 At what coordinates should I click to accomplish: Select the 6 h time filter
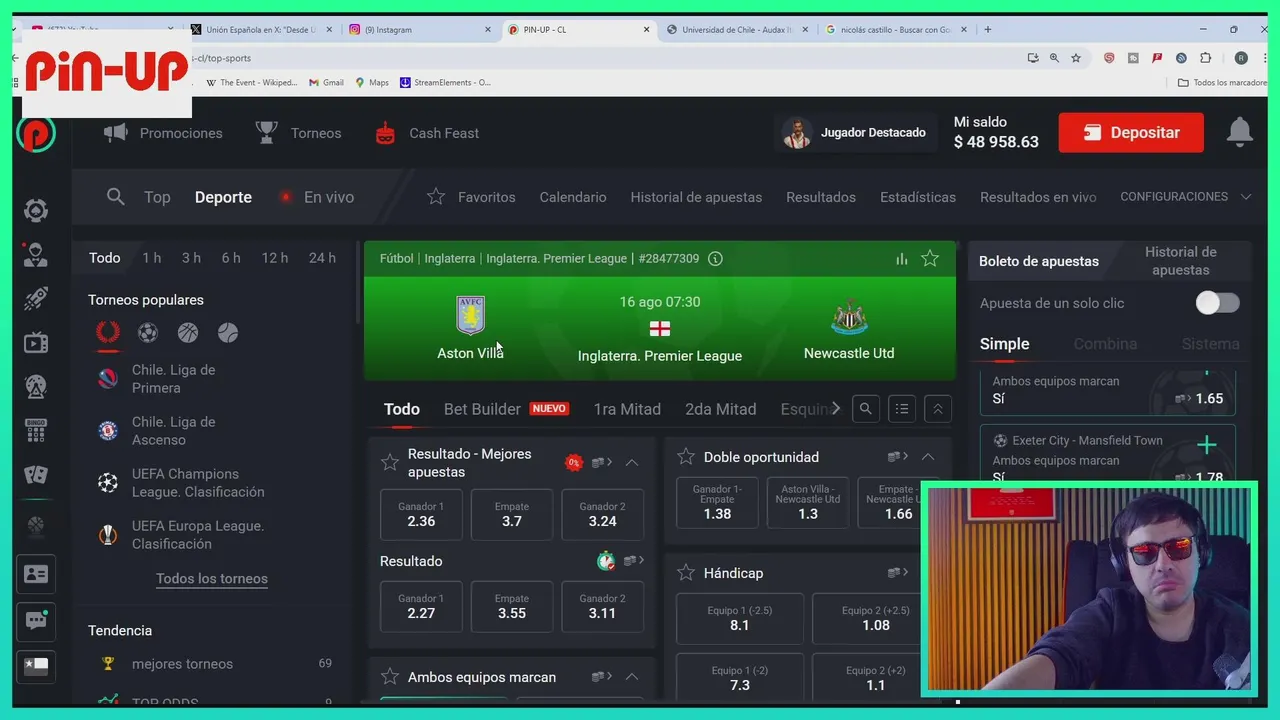click(231, 258)
